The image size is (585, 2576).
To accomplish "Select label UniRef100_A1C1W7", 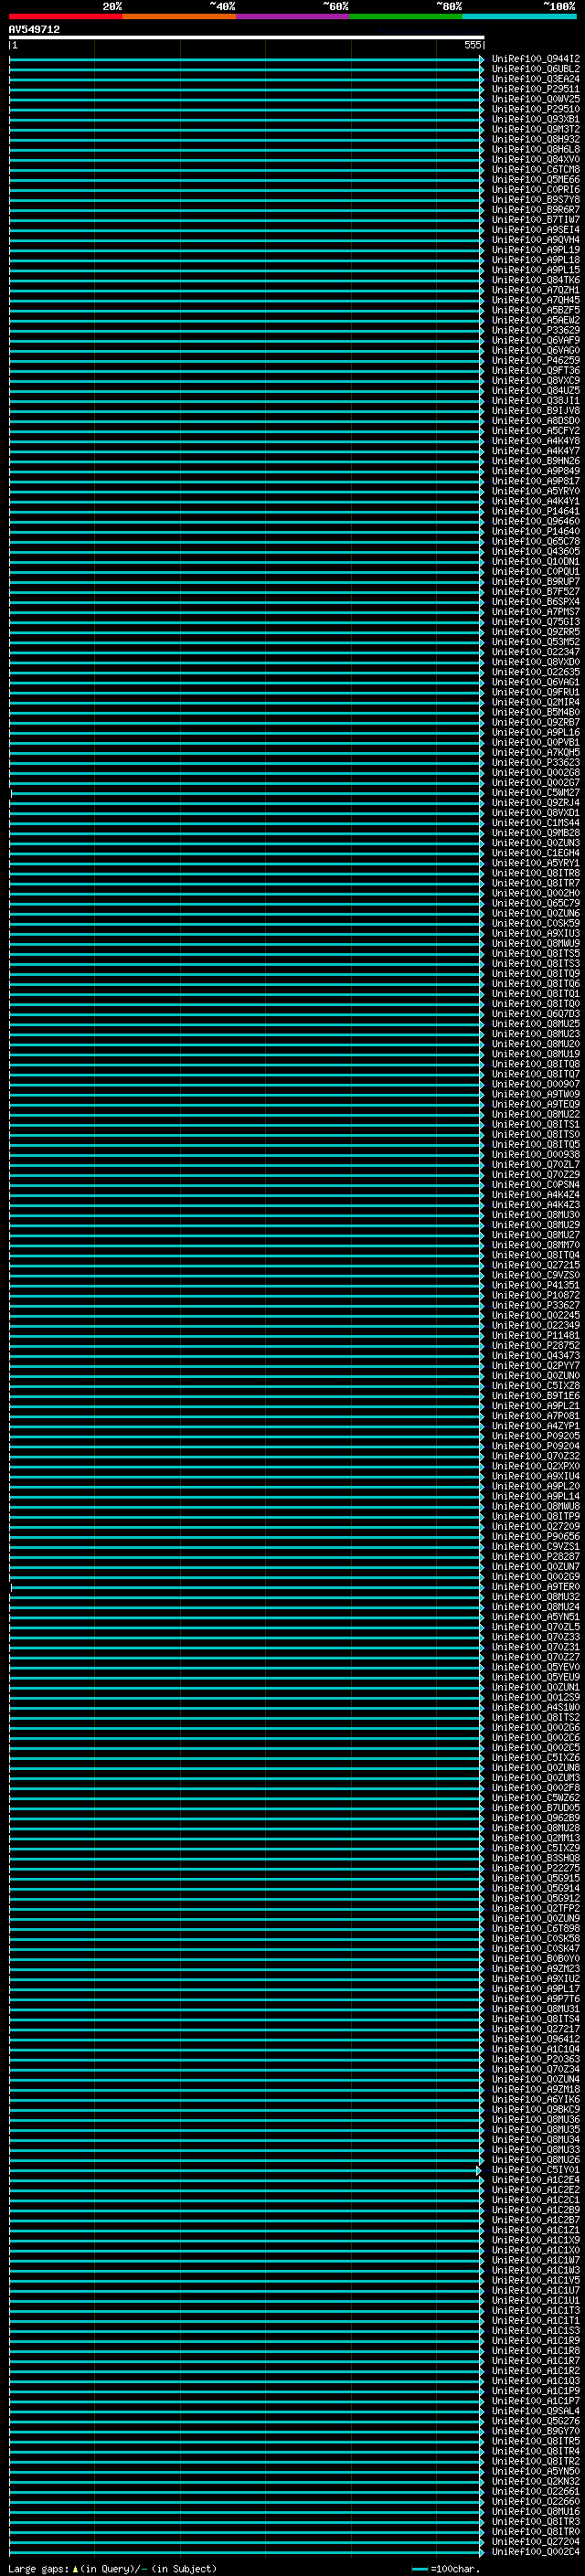I will [535, 2260].
